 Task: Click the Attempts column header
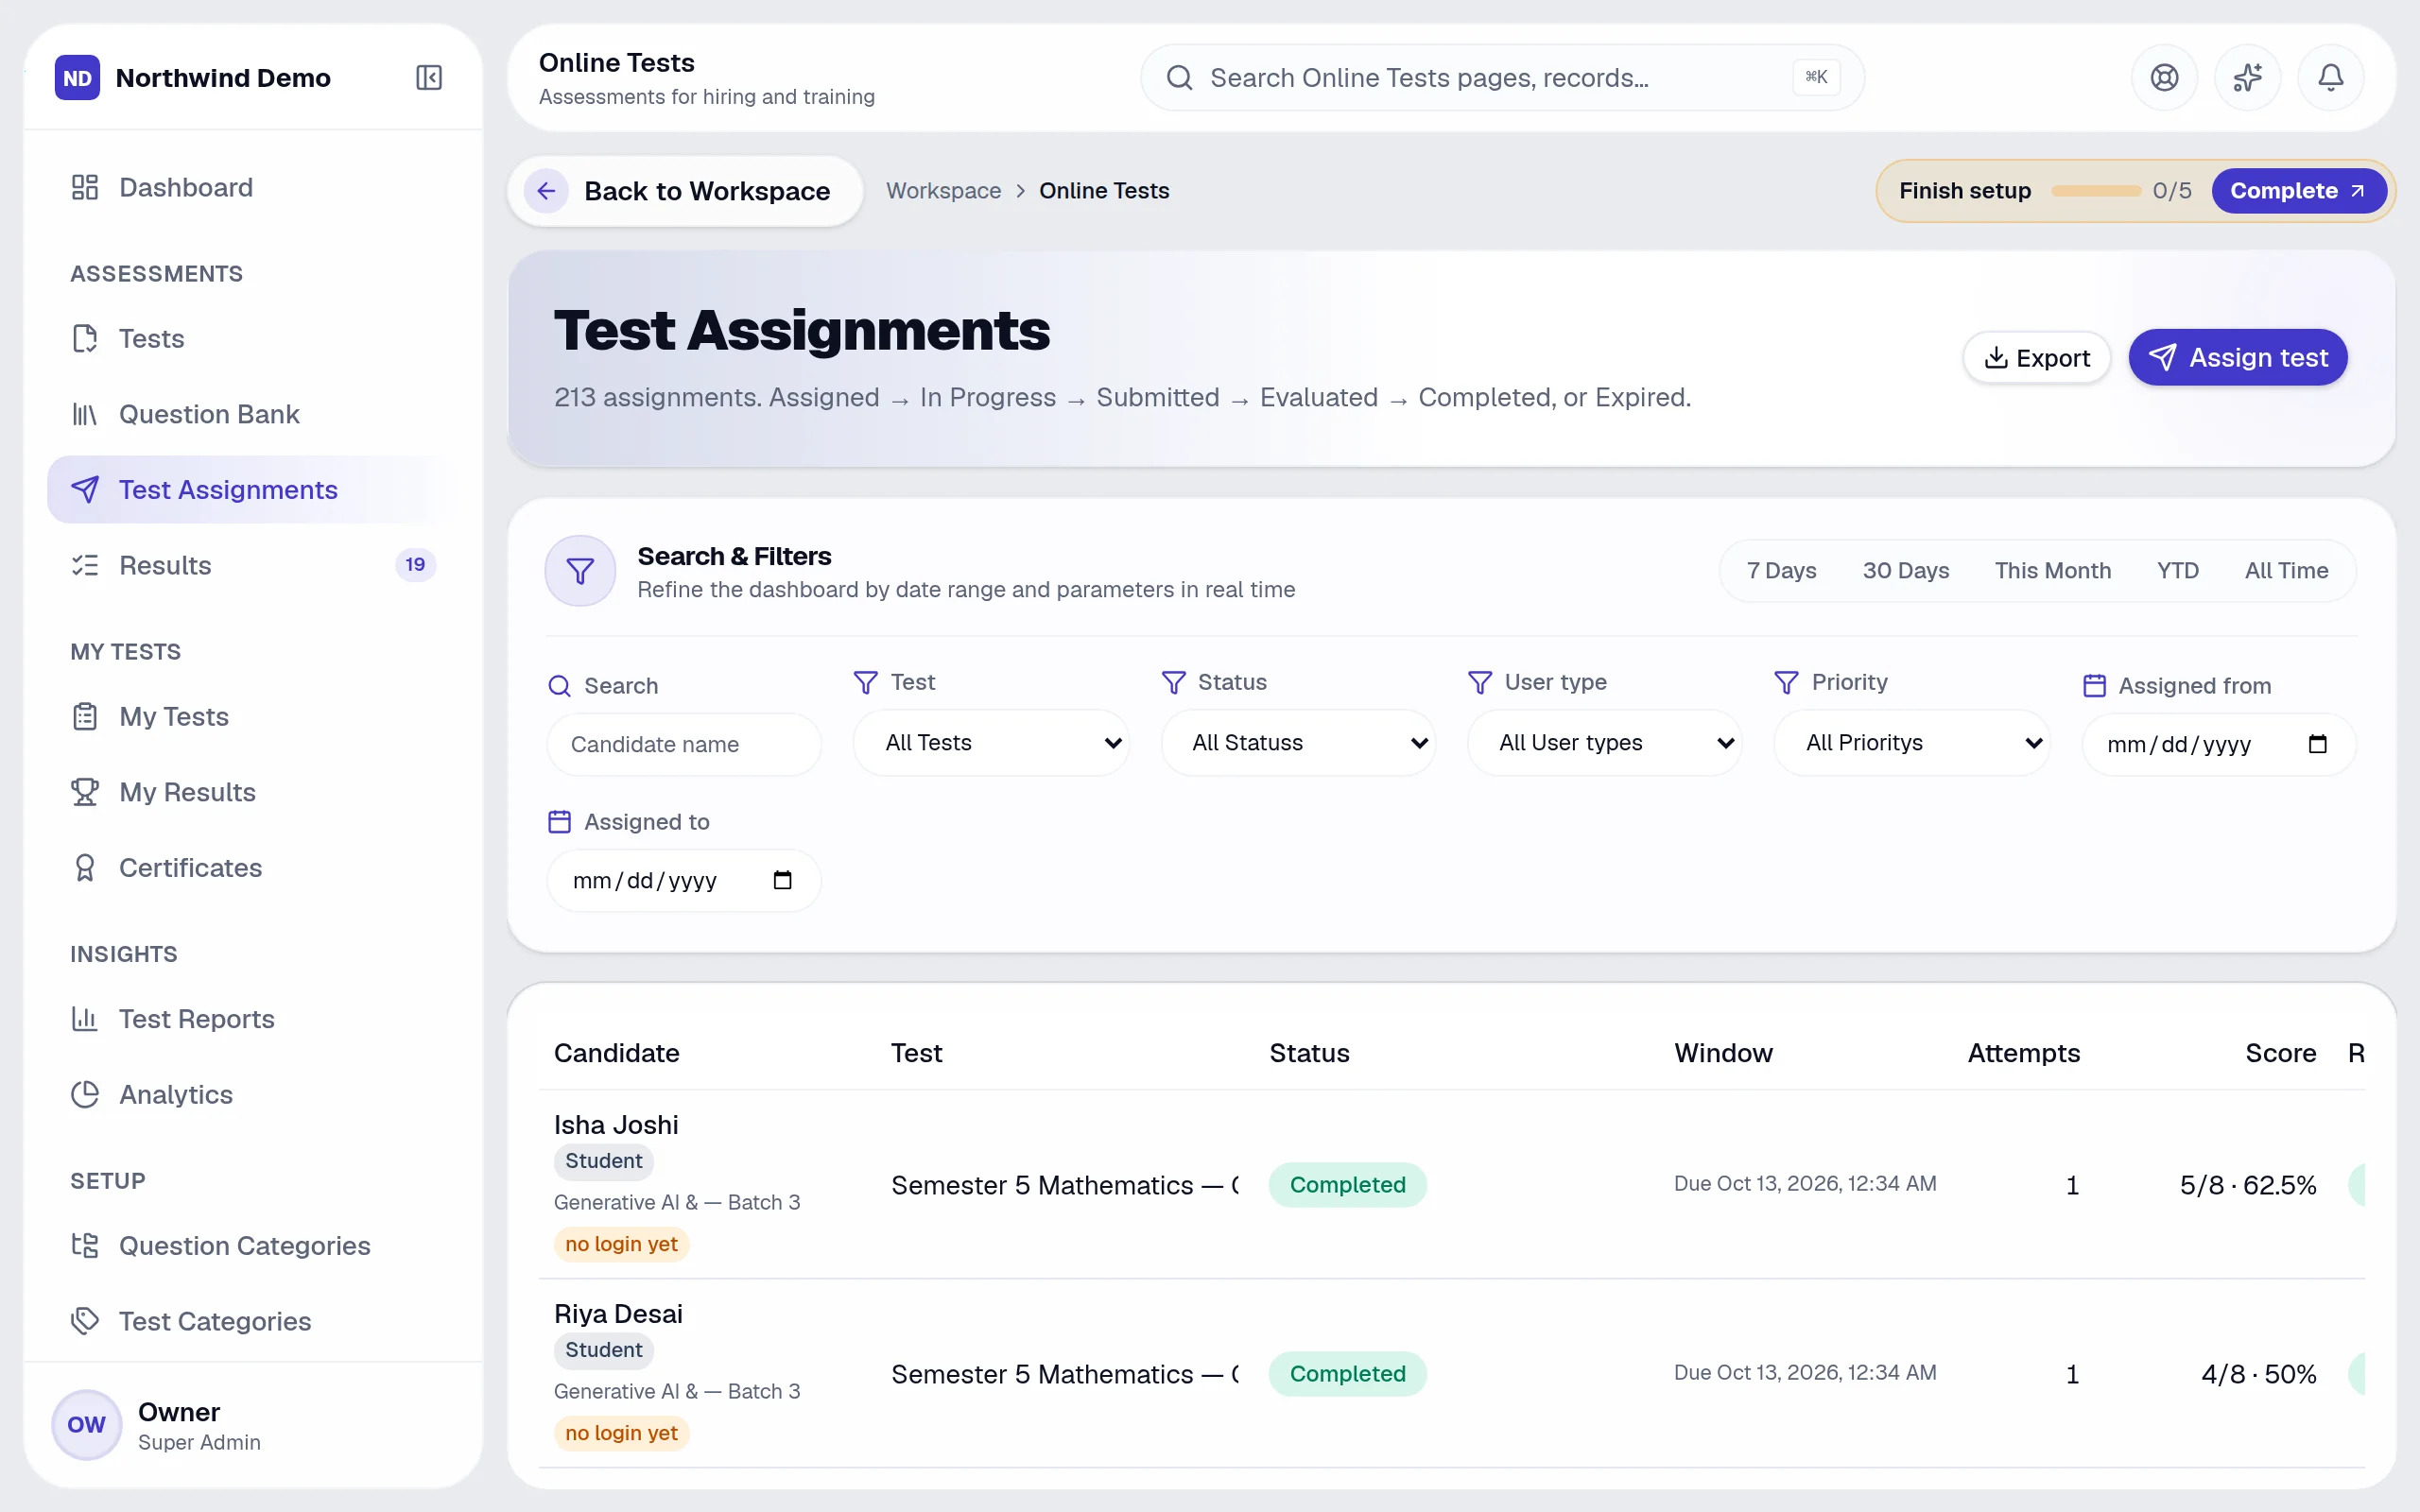[2023, 1052]
